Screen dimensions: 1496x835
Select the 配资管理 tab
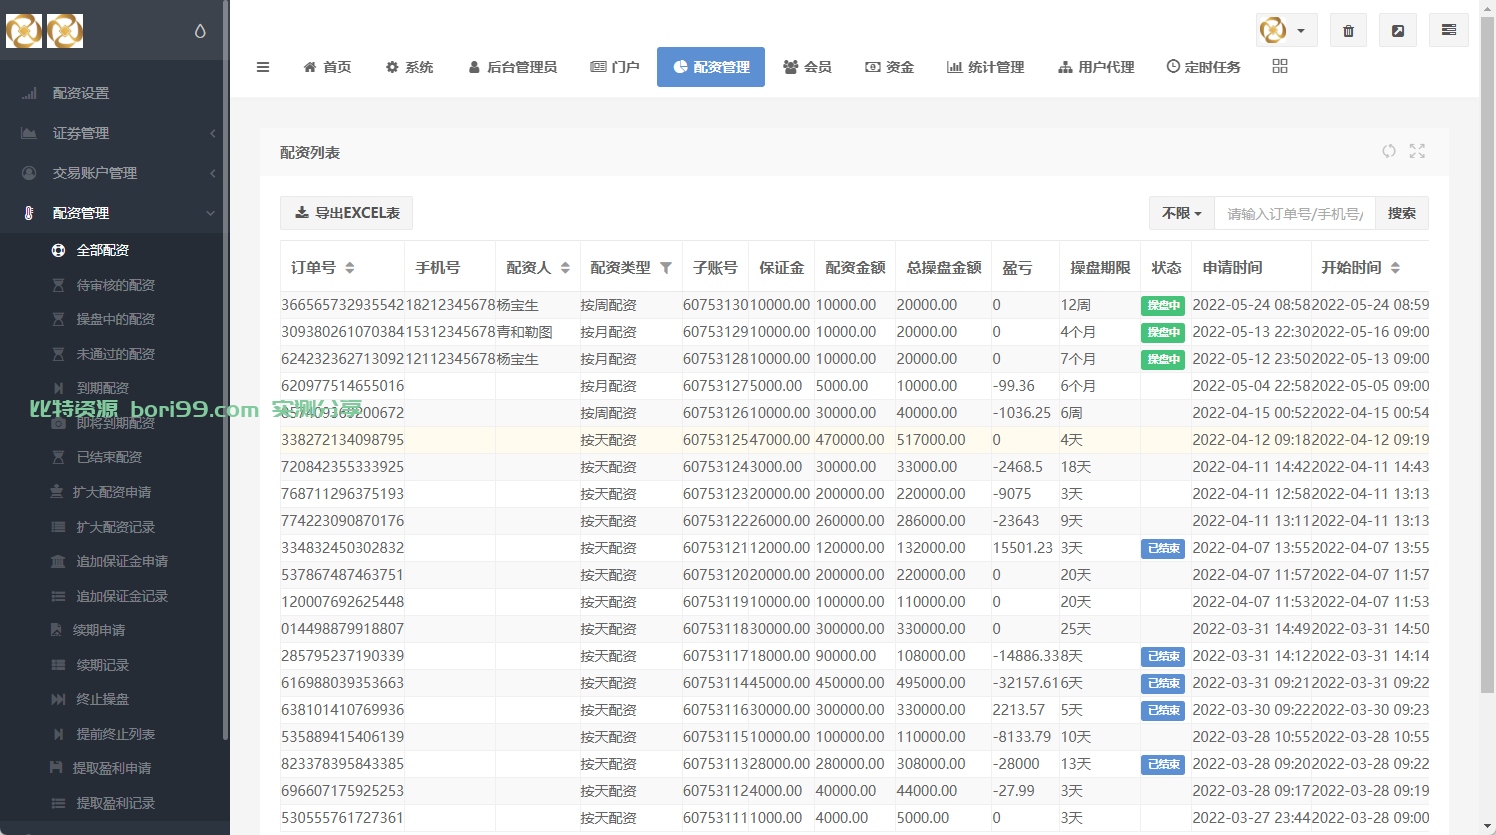(711, 67)
